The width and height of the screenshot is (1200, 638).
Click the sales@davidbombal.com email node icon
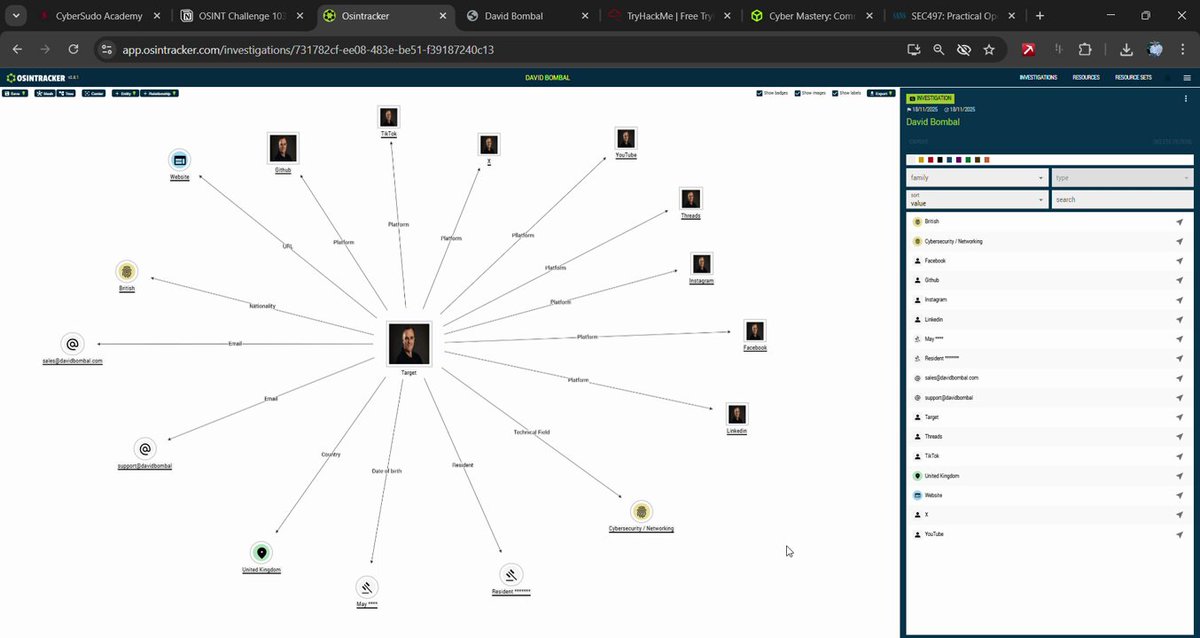pyautogui.click(x=72, y=344)
